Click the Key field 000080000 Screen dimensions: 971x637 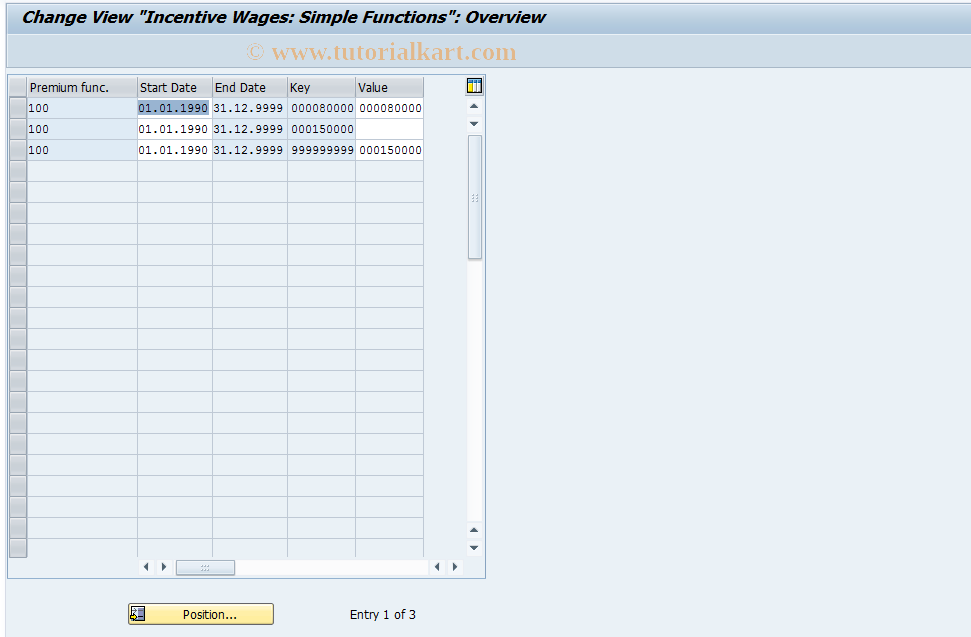[x=321, y=108]
